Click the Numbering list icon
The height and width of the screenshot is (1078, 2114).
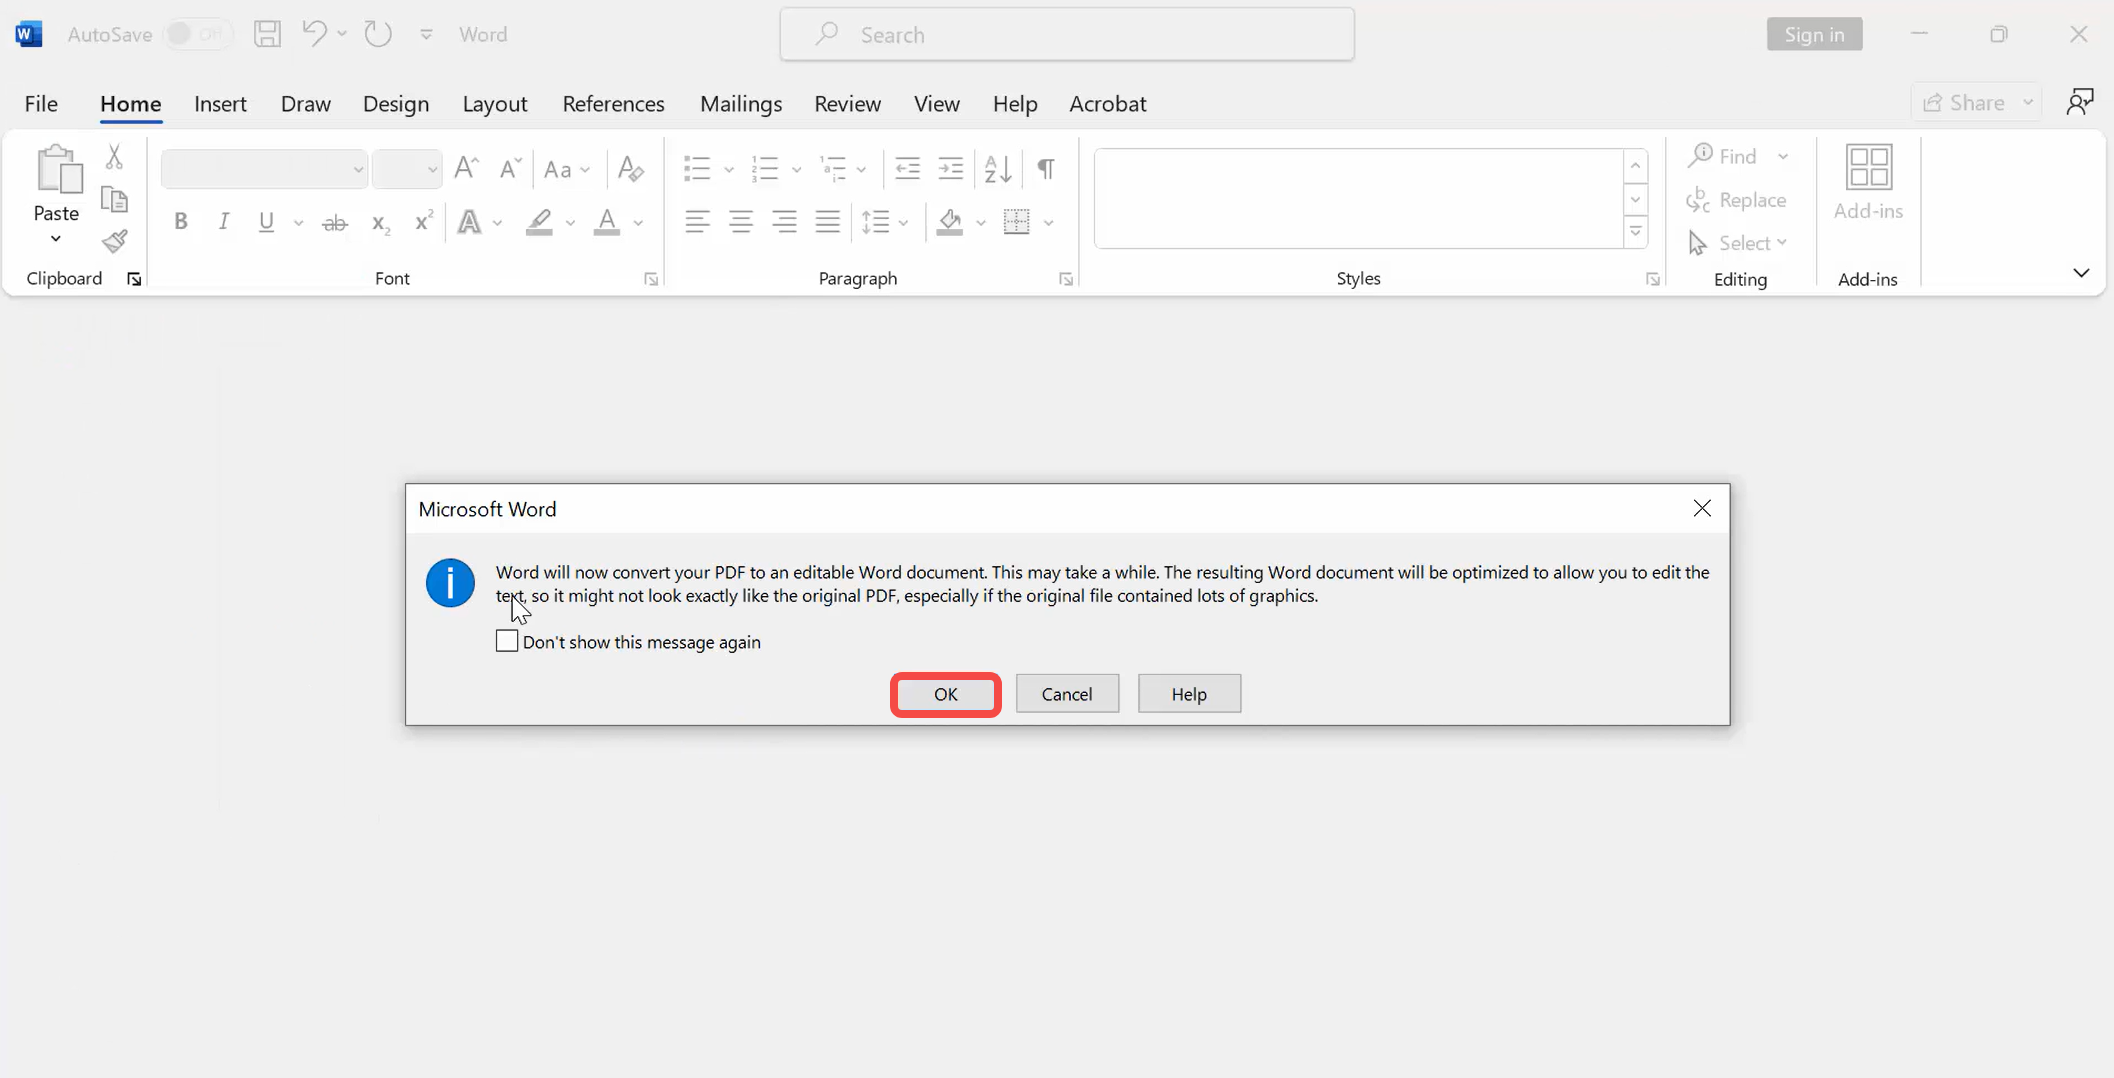(x=765, y=168)
